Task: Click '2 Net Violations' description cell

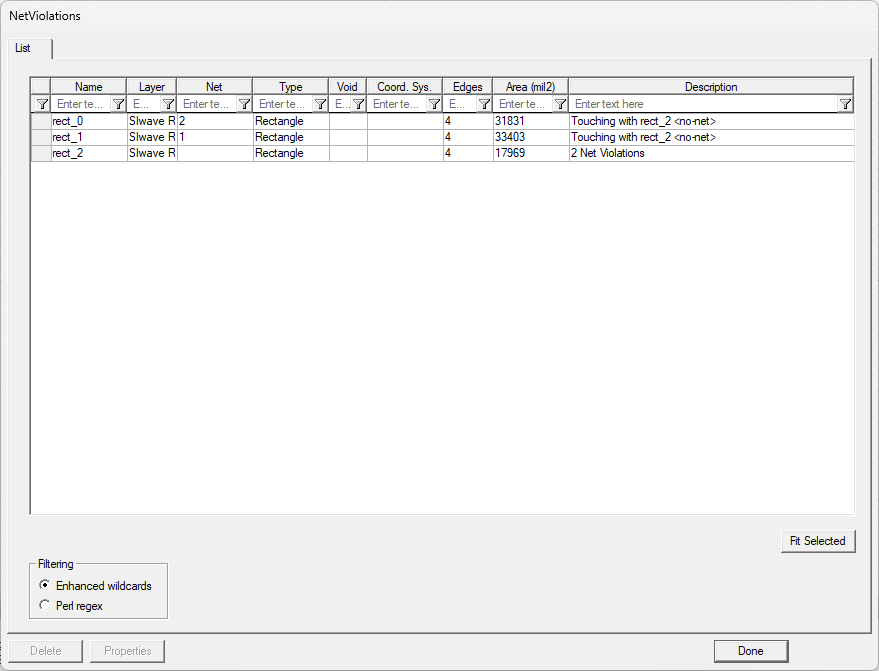Action: 711,153
